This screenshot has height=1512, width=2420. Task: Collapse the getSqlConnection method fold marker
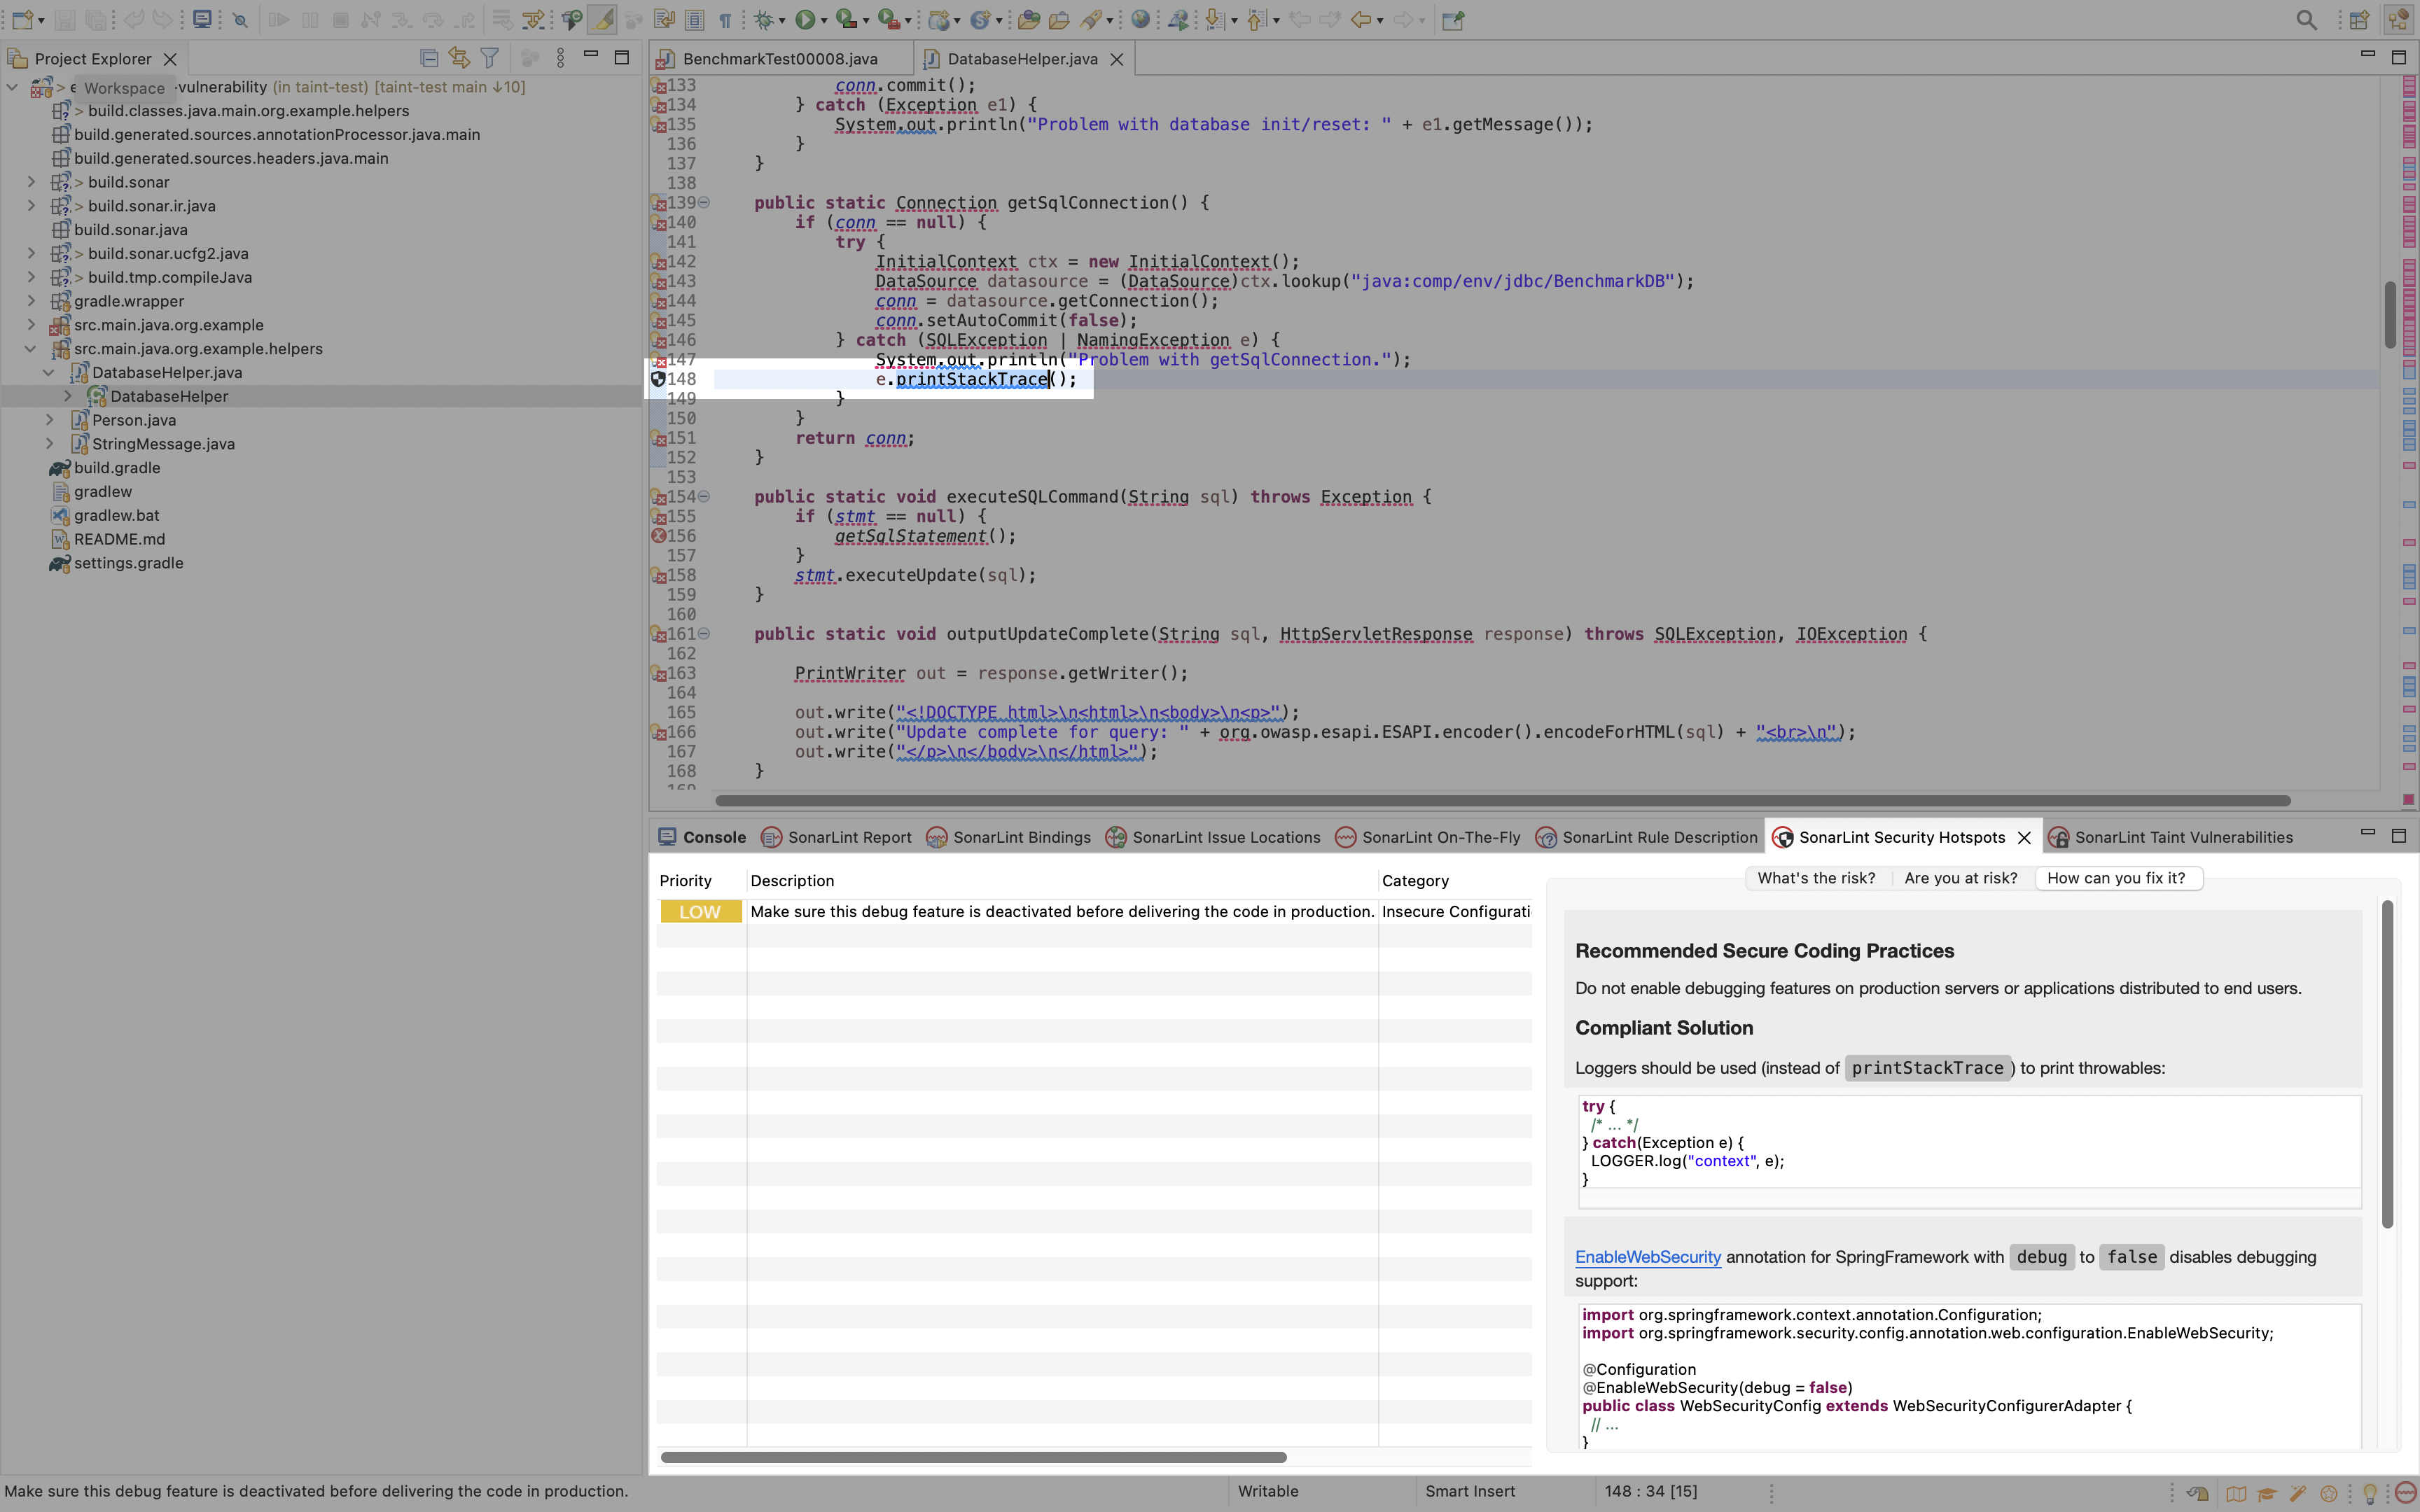[x=704, y=203]
